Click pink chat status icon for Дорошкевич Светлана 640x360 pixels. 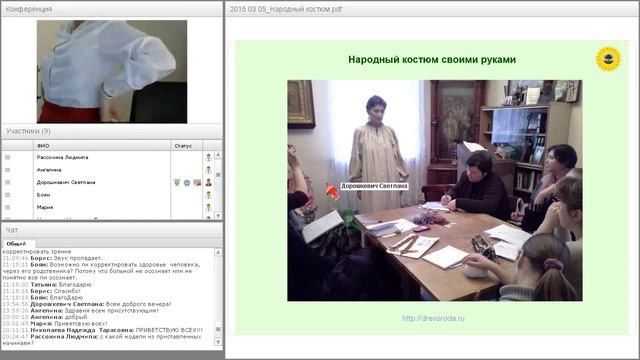[197, 182]
